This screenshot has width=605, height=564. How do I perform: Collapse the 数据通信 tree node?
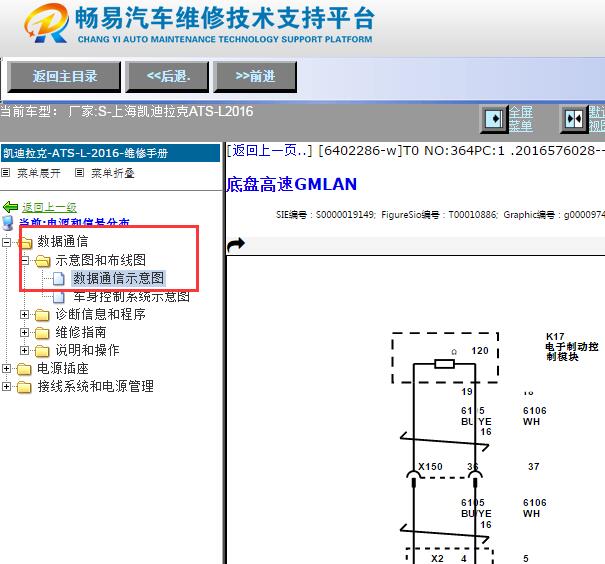6,242
